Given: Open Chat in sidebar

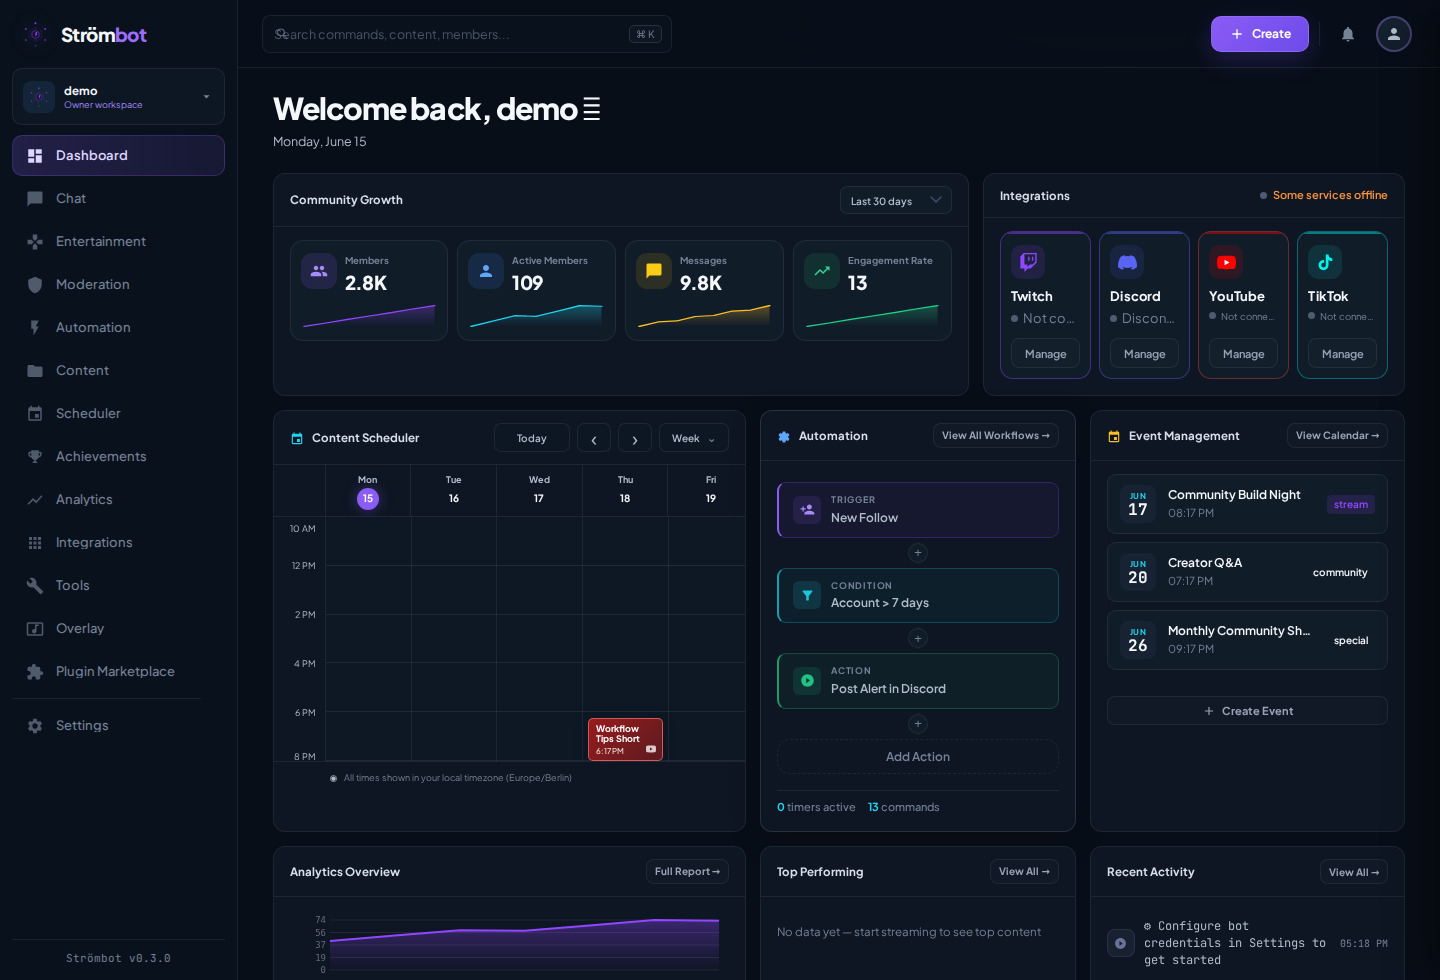Looking at the screenshot, I should [x=118, y=198].
